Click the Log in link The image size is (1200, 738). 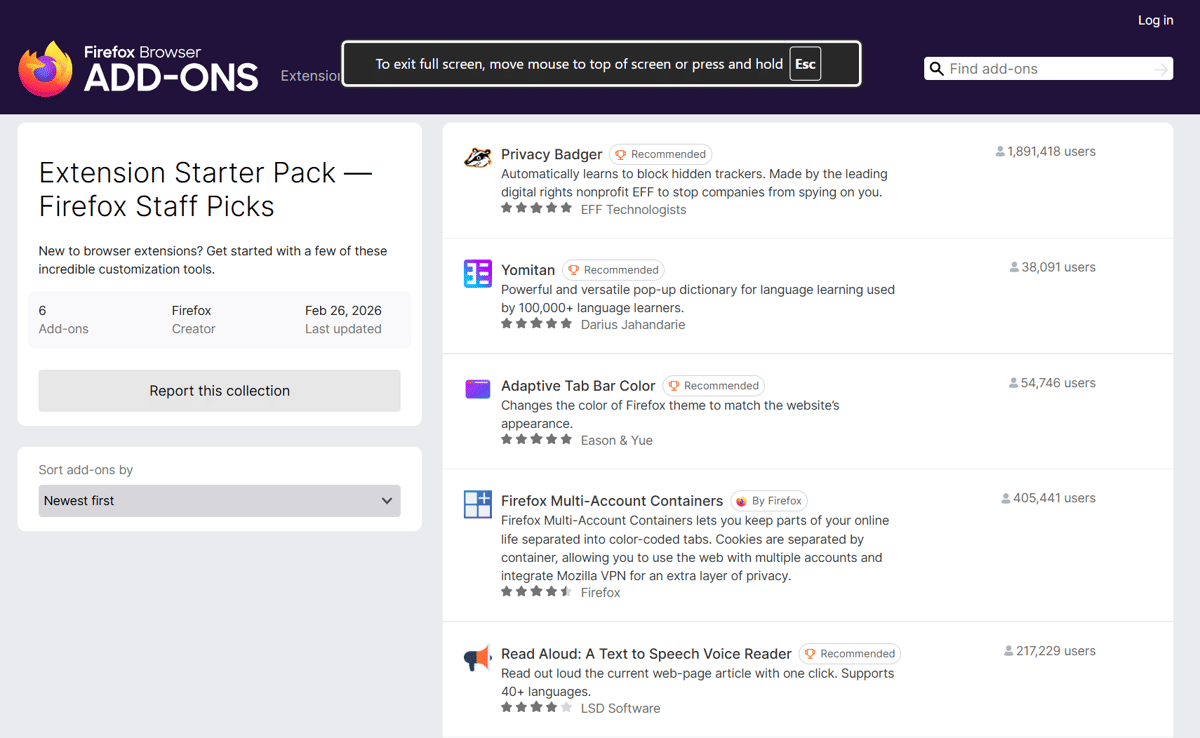[x=1155, y=20]
